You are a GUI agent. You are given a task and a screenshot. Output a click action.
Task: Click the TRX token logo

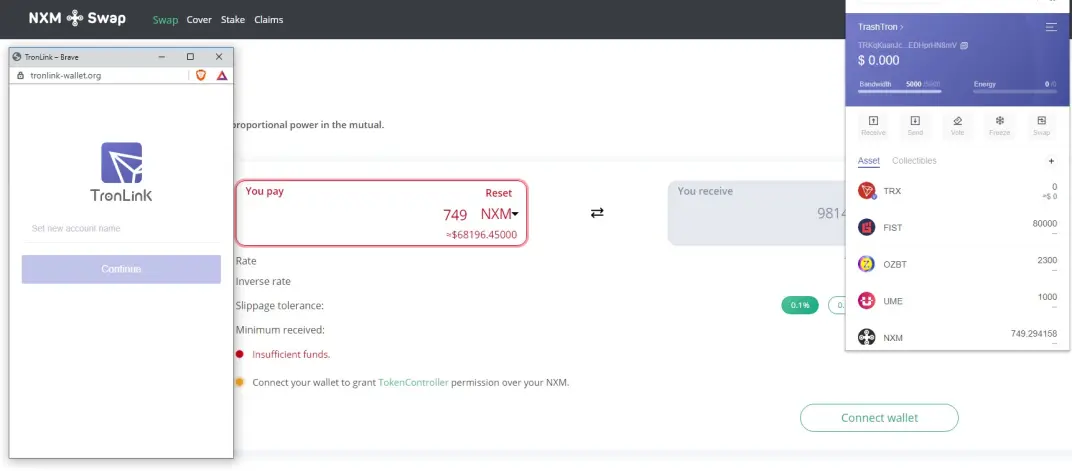tap(867, 191)
